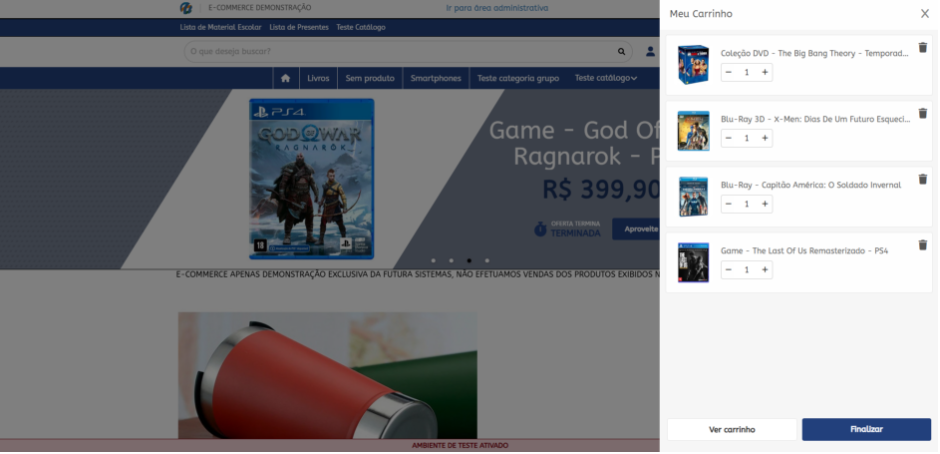
Task: Select Coleção DVD Big Bang Theory title
Action: (x=815, y=53)
